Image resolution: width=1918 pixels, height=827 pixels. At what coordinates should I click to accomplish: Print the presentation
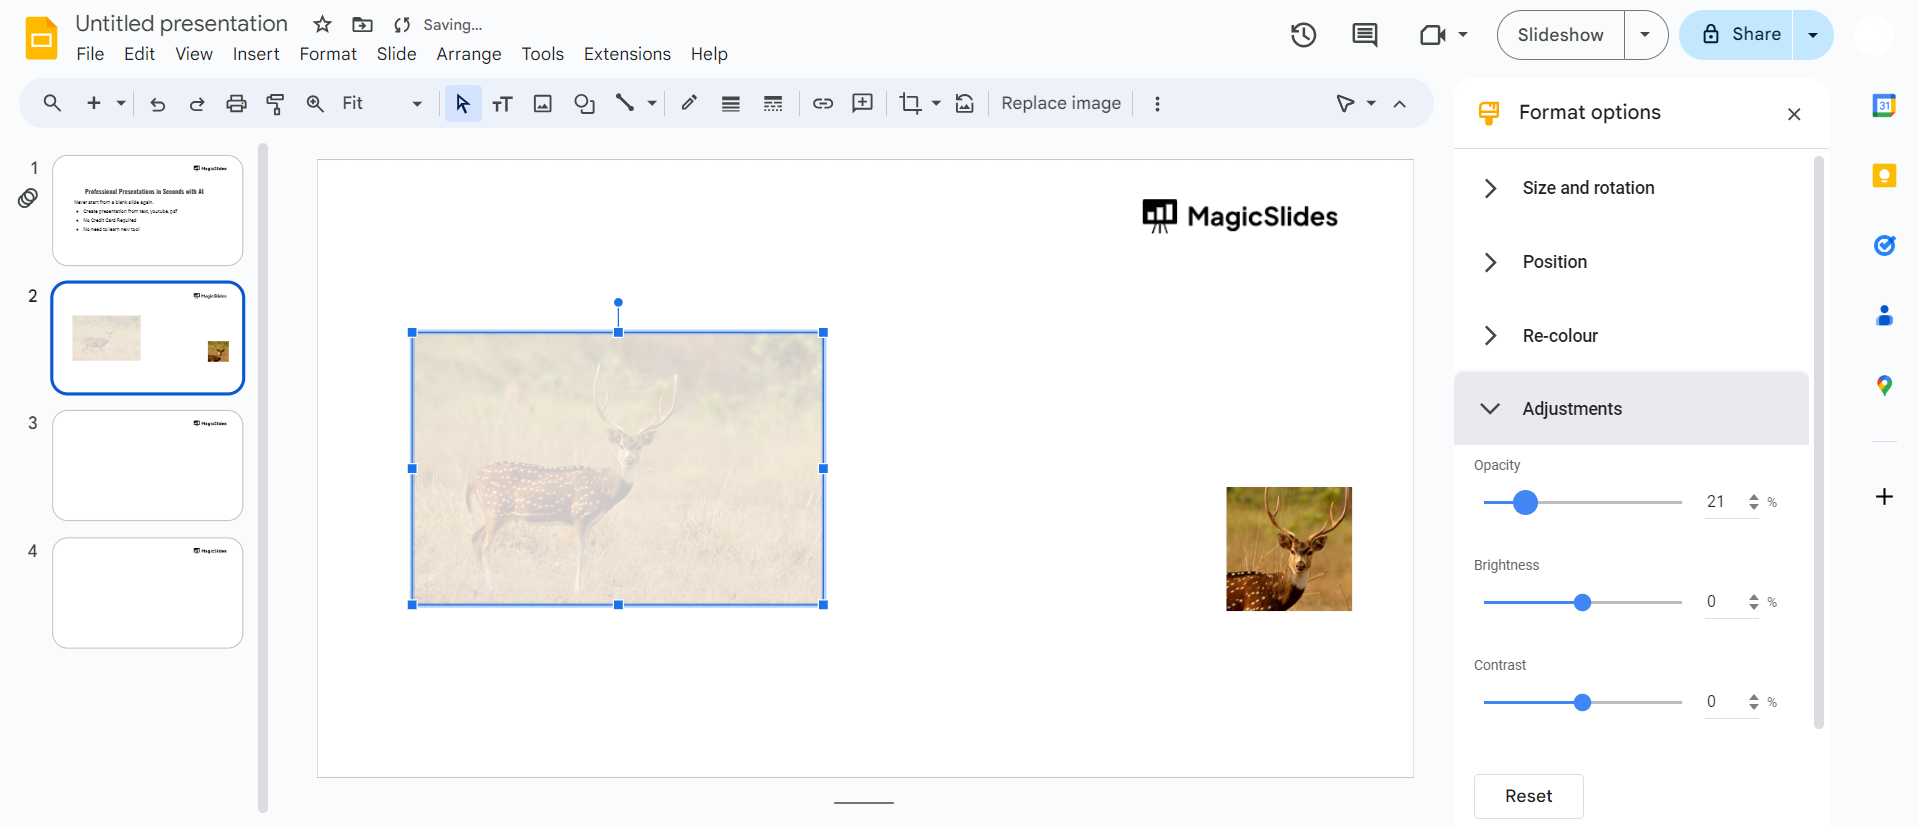236,103
